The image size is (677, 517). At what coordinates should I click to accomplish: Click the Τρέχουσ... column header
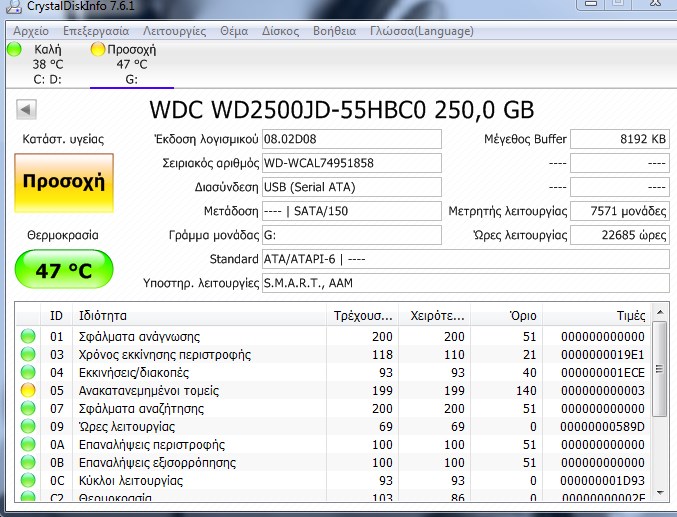point(362,316)
